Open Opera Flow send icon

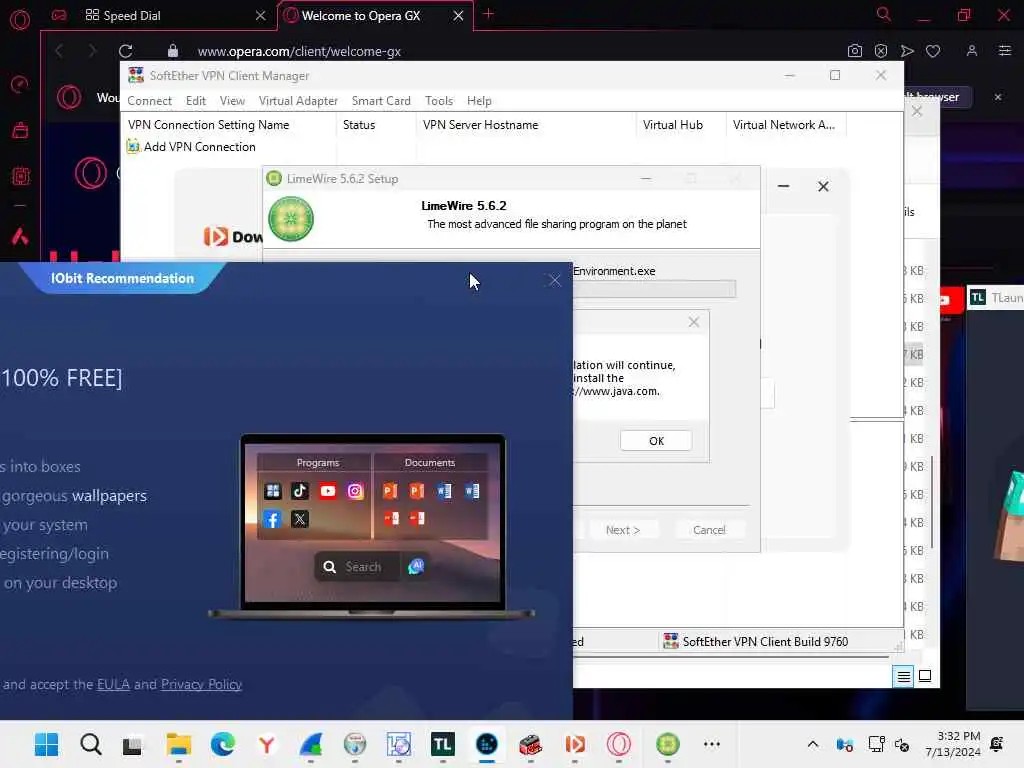(907, 51)
